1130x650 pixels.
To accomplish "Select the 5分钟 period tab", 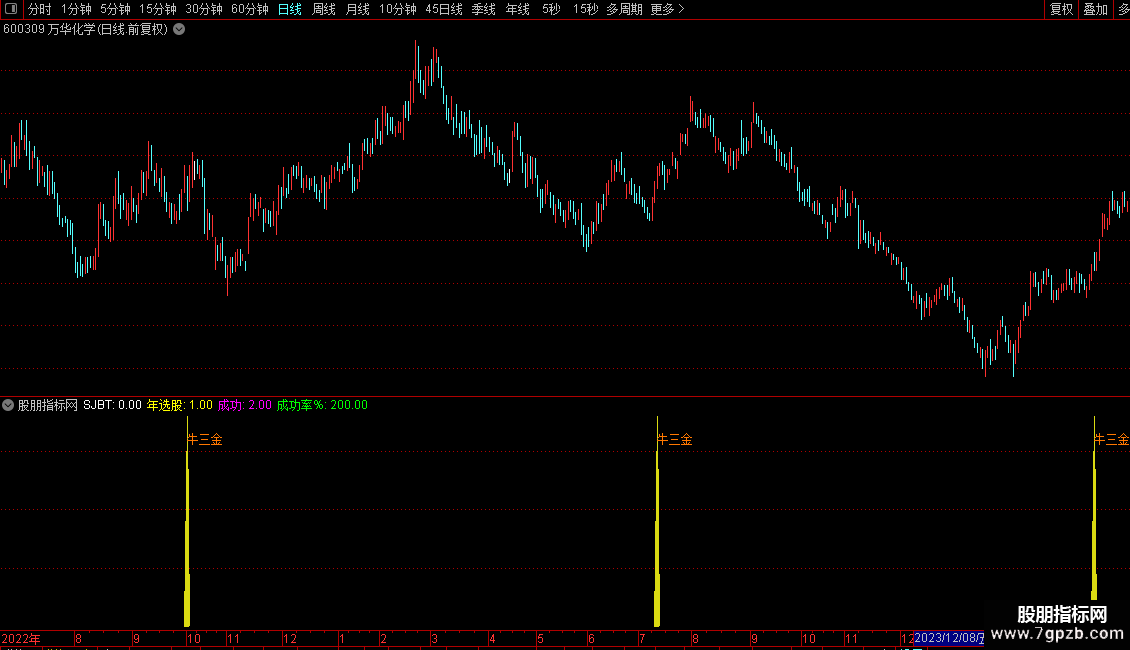I will [115, 9].
